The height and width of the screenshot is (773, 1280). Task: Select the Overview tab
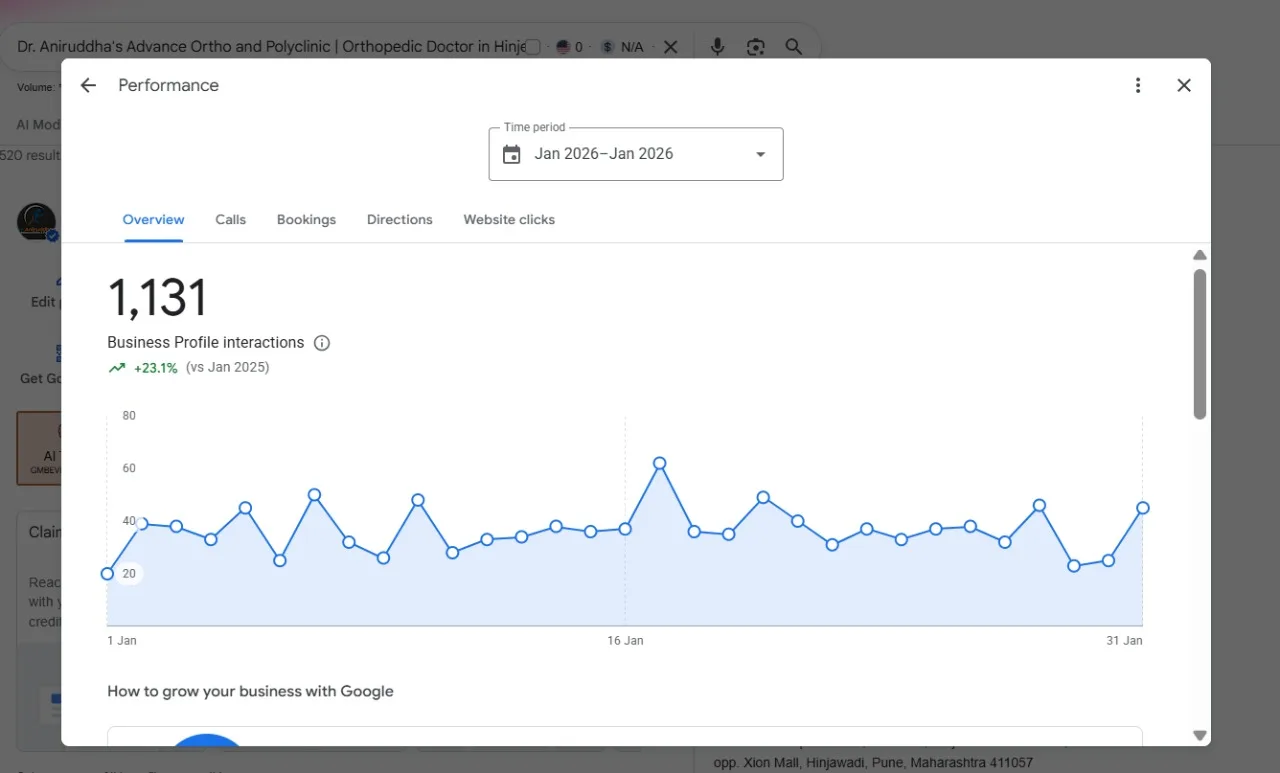click(153, 219)
